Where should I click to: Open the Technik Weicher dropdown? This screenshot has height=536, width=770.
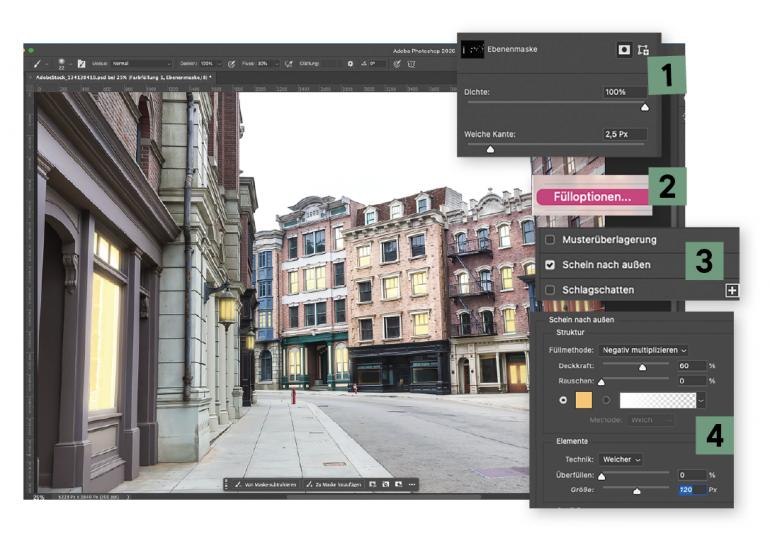point(622,460)
